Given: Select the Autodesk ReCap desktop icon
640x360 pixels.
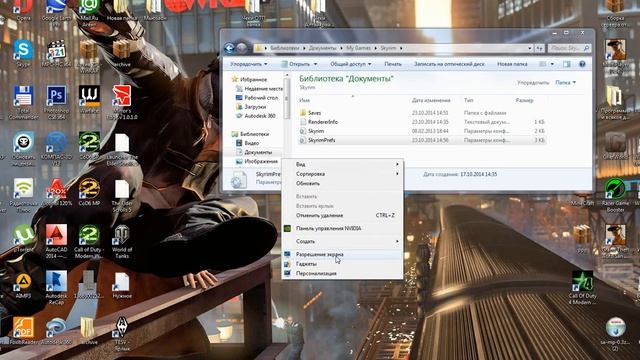Looking at the screenshot, I should pyautogui.click(x=56, y=288).
